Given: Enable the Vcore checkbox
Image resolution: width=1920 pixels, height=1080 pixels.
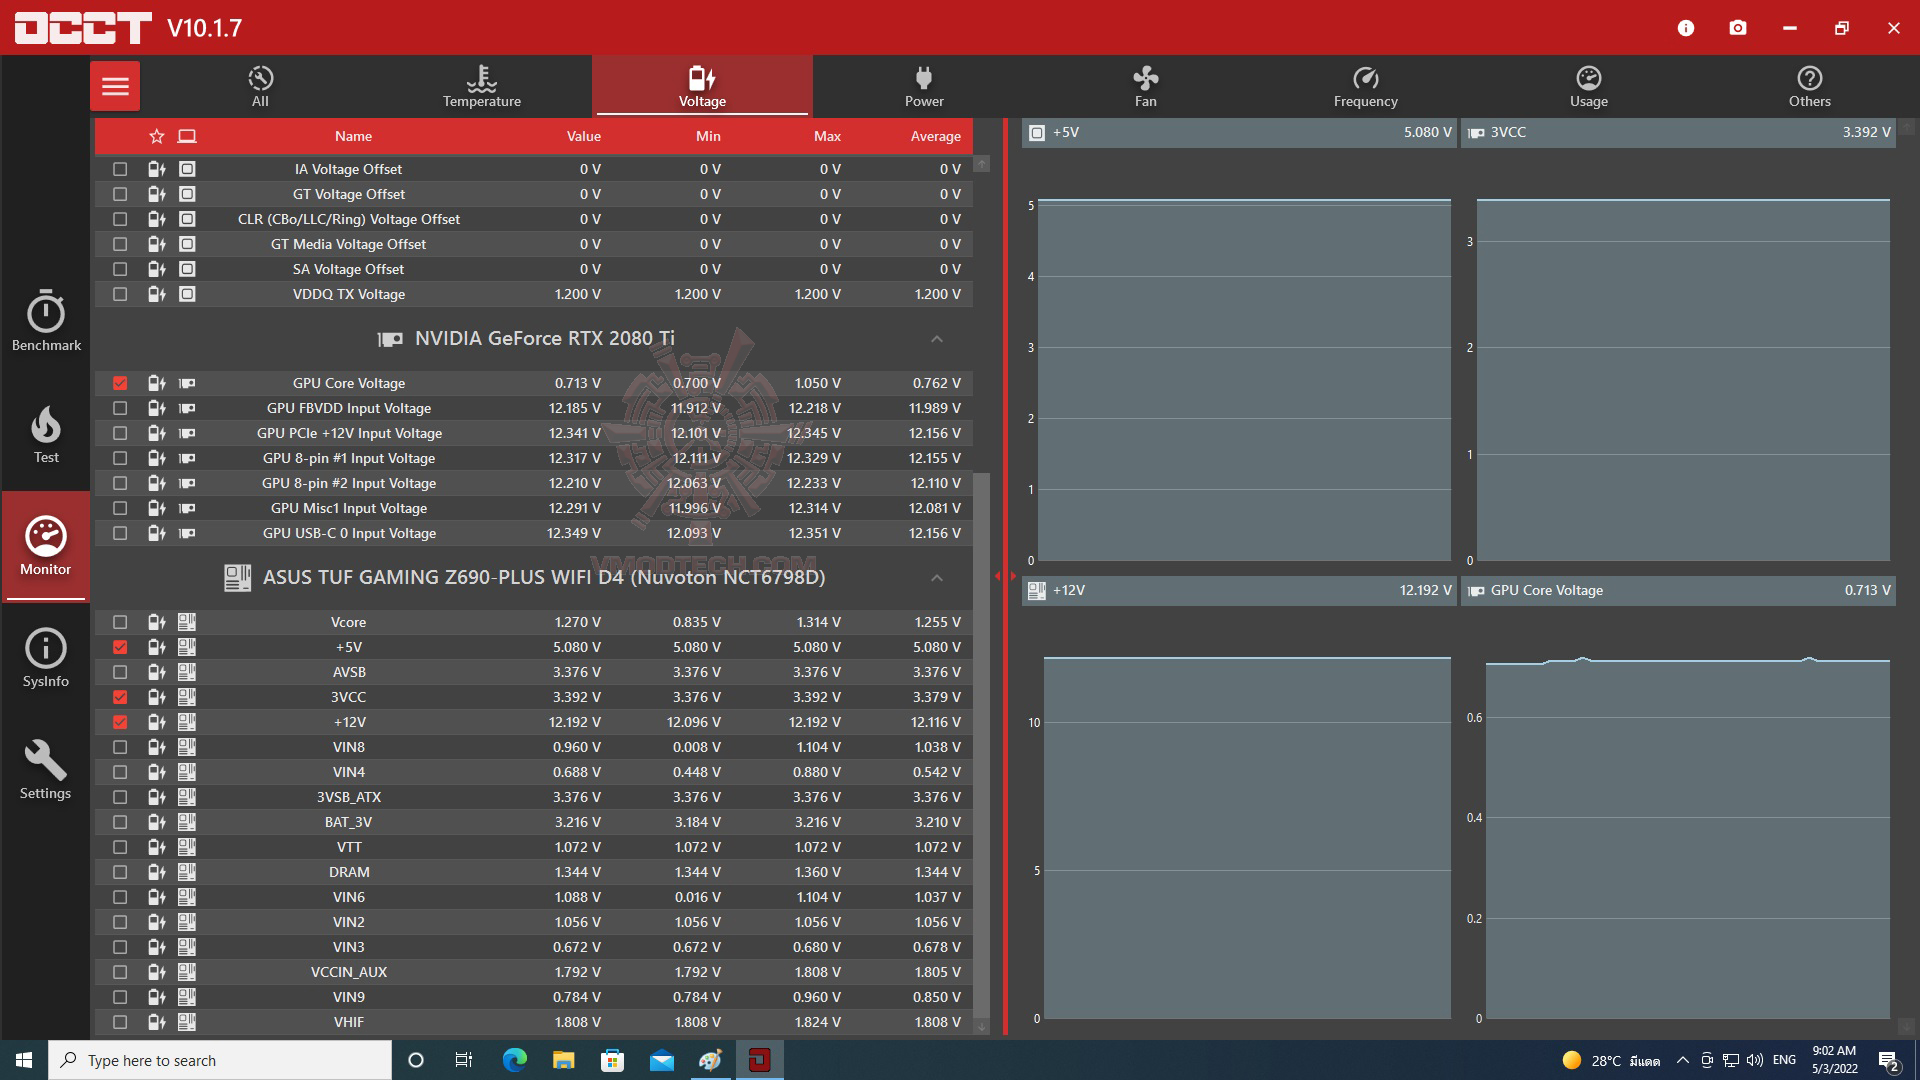Looking at the screenshot, I should tap(120, 622).
